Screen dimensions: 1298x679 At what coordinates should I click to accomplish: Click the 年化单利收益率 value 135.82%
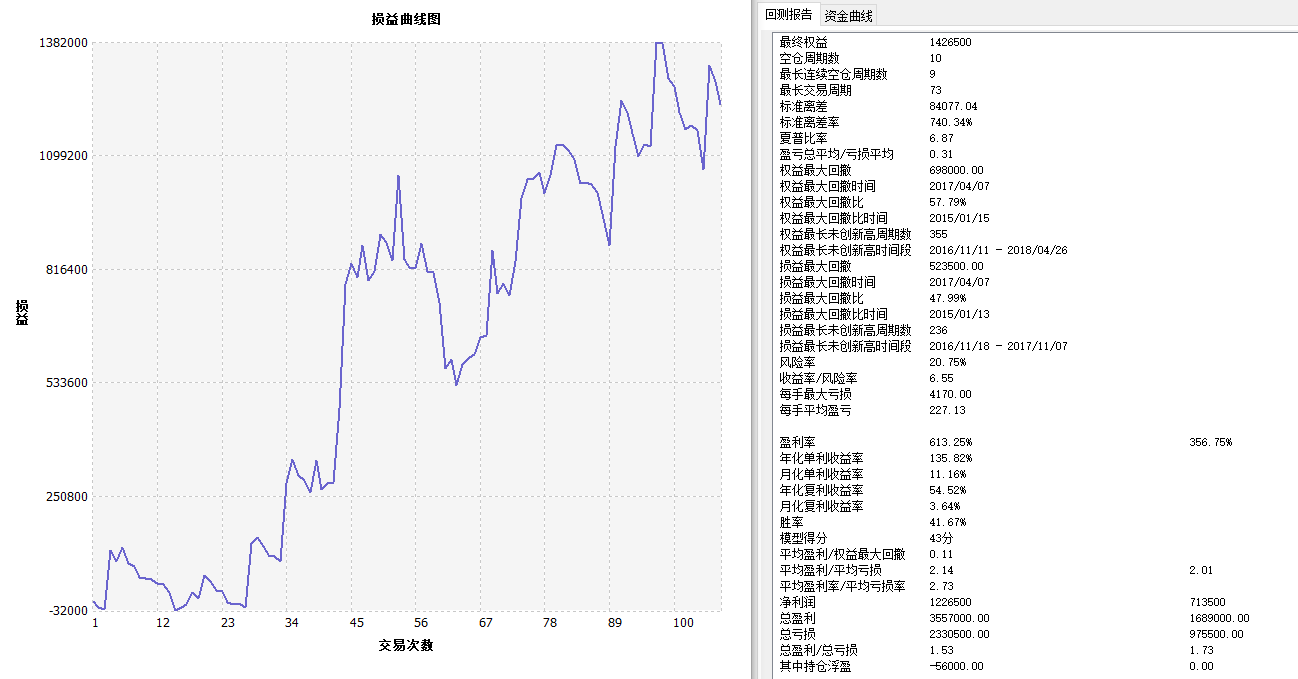(950, 458)
